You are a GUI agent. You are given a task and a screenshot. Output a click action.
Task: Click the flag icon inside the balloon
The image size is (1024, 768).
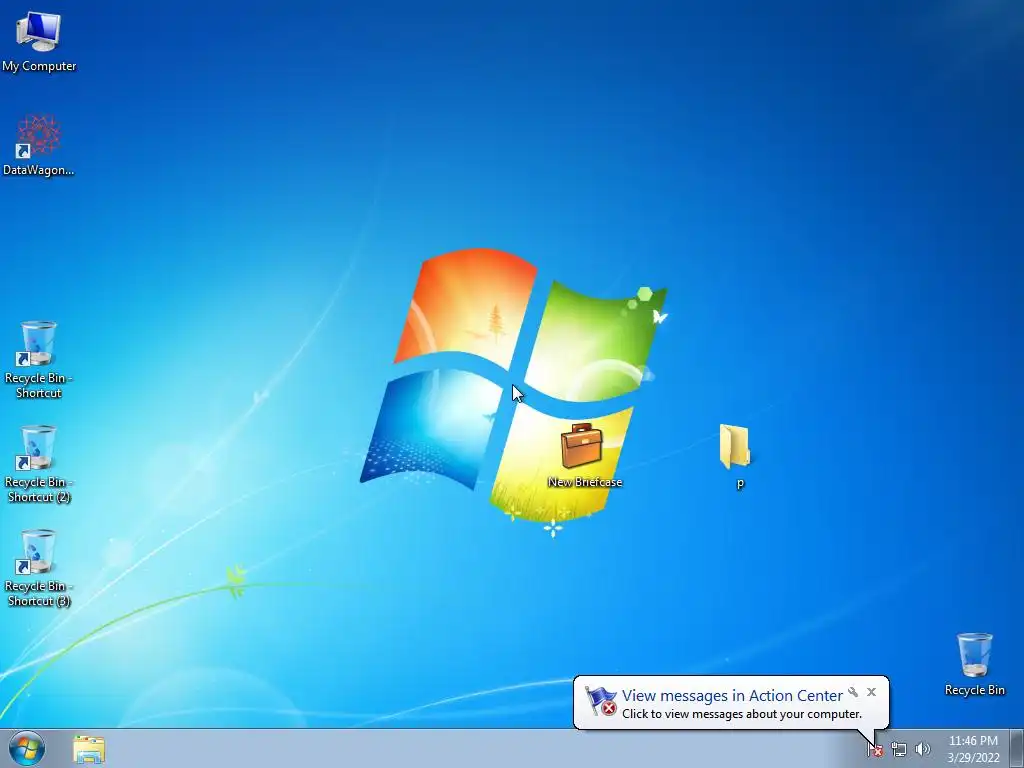tap(601, 701)
